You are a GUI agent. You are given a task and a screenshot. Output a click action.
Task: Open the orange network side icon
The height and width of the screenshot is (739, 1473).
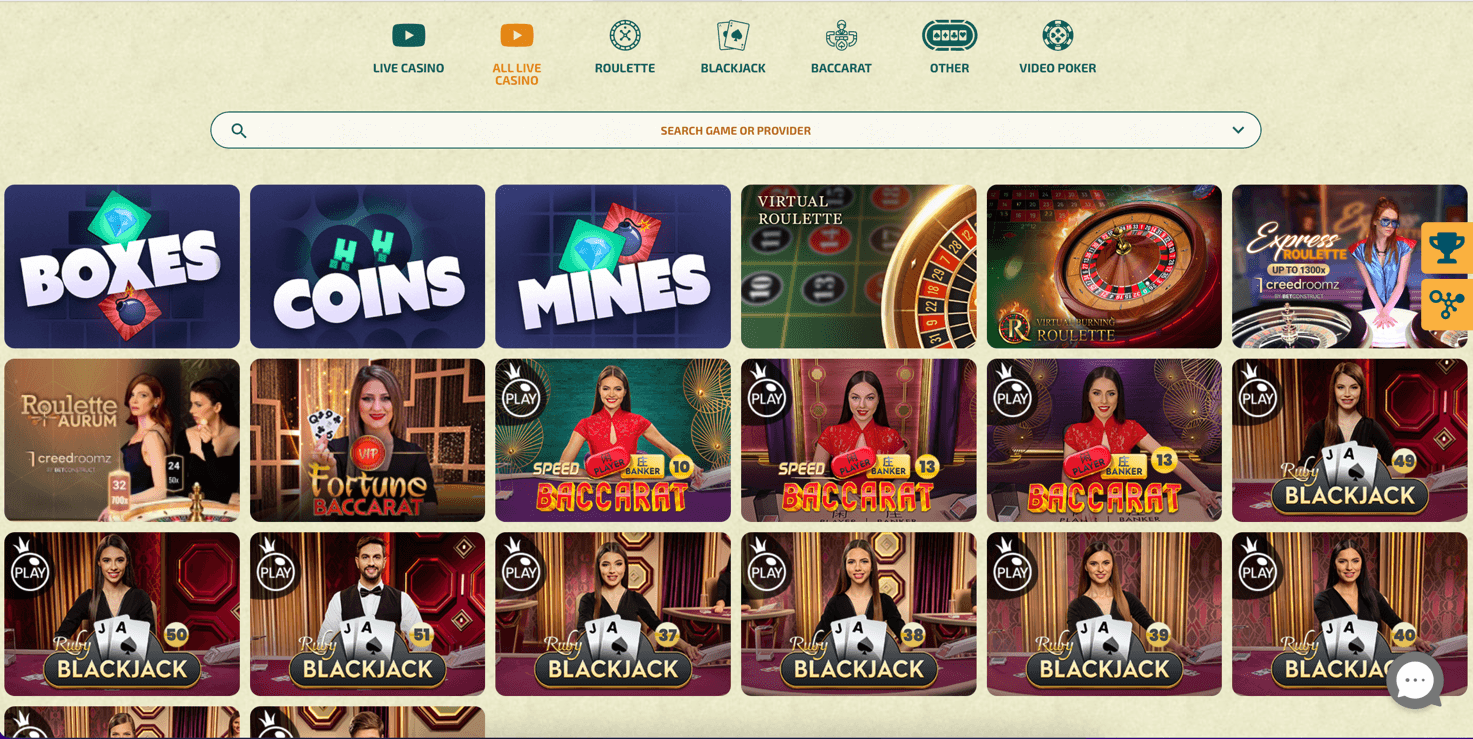coord(1446,305)
